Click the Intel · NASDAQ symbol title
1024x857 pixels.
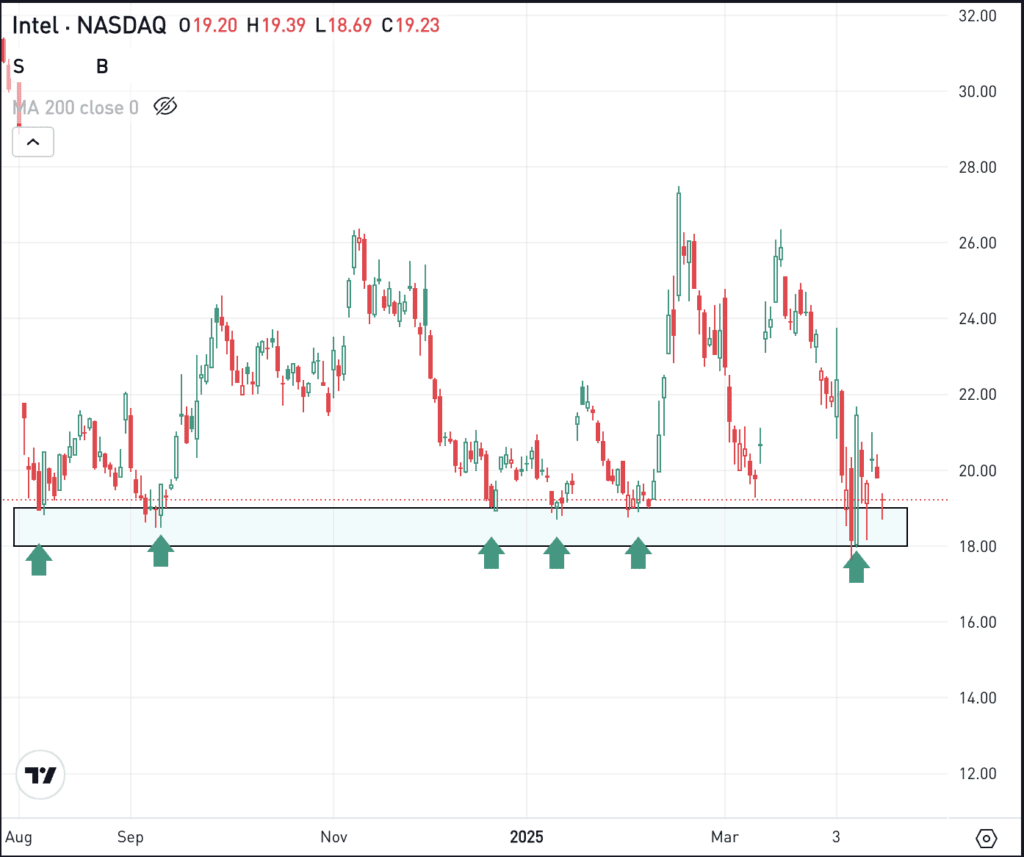[x=89, y=25]
